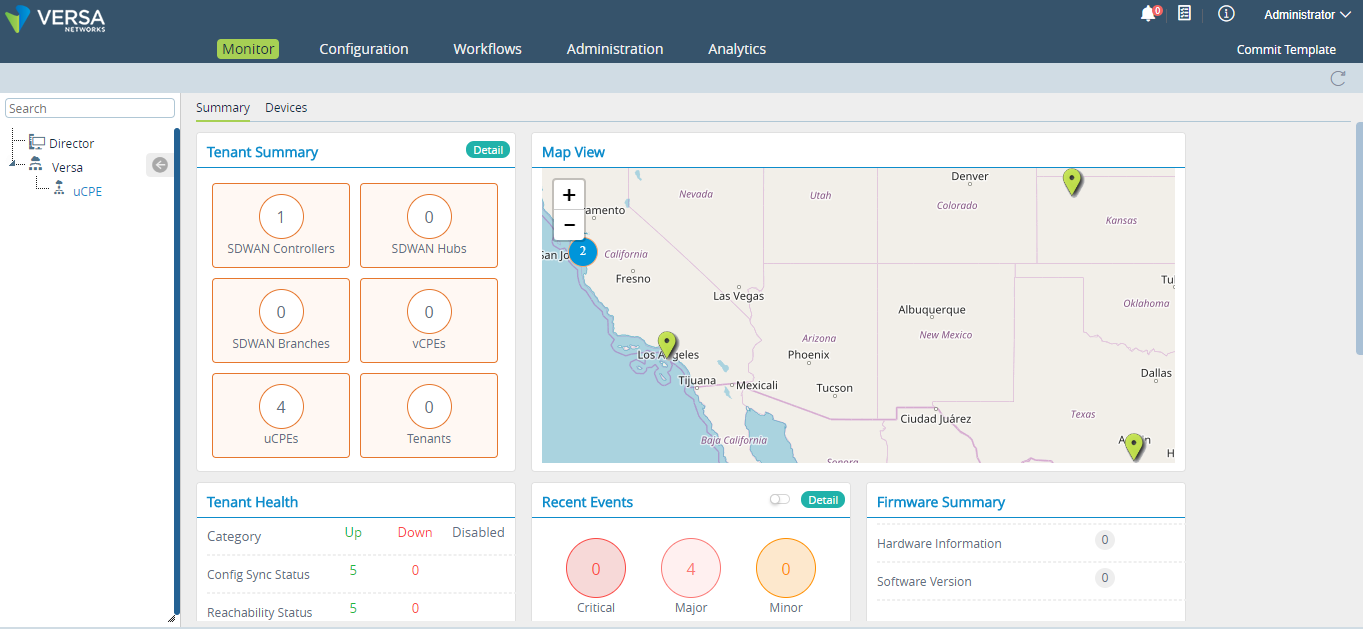This screenshot has height=629, width=1363.
Task: Click the Hardware Information label
Action: 939,543
